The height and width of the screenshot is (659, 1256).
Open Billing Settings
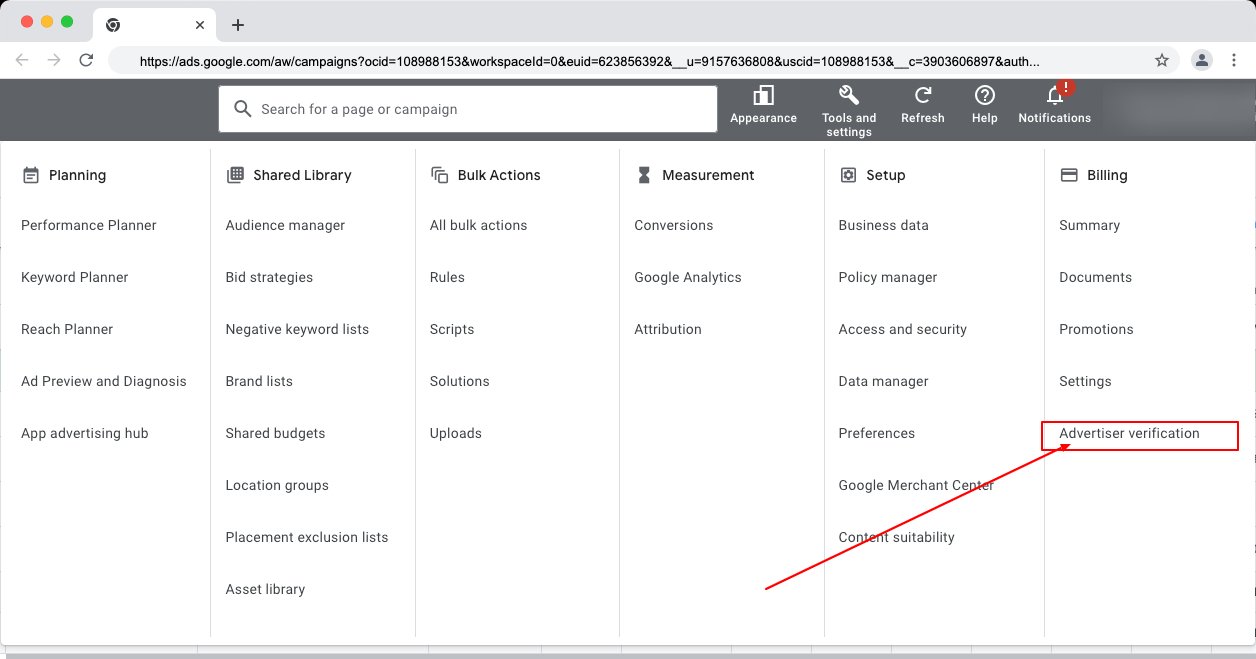coord(1085,381)
